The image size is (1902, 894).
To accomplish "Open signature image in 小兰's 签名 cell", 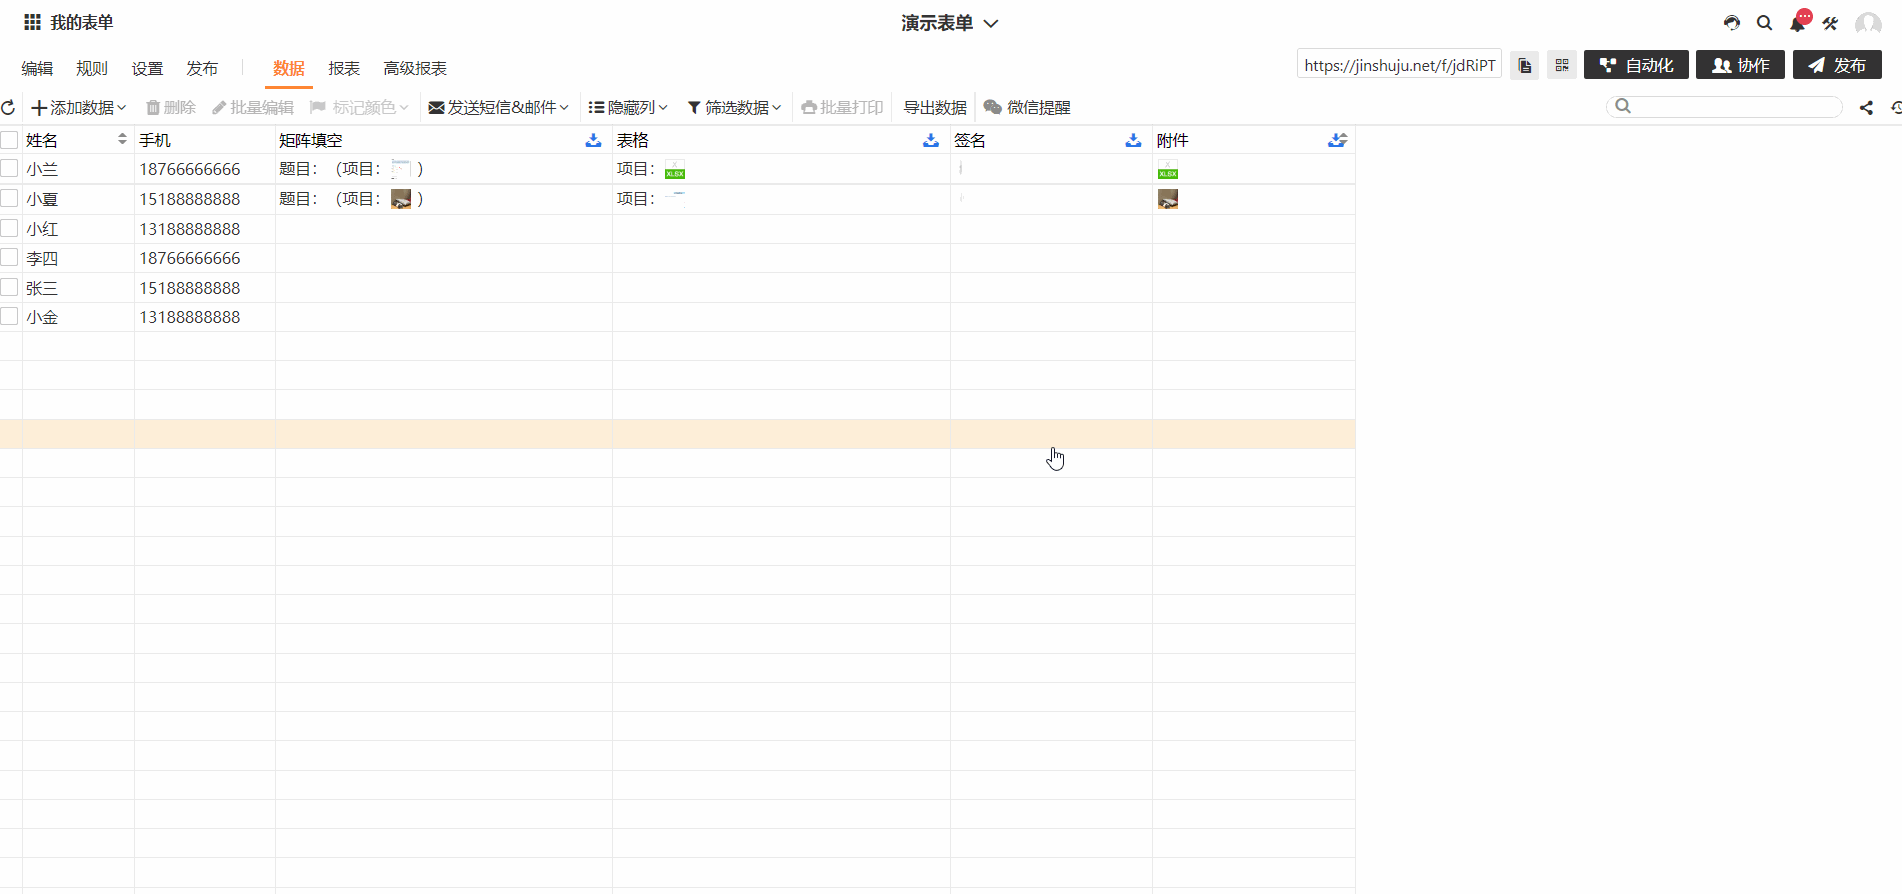I will point(961,168).
